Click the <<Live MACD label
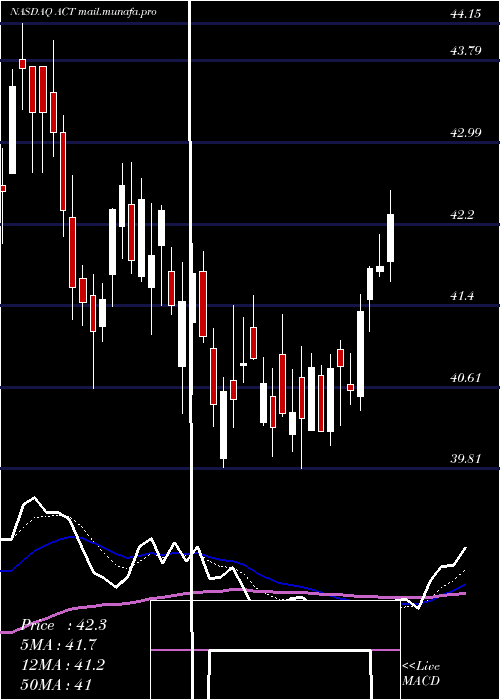The image size is (500, 700). pyautogui.click(x=421, y=673)
